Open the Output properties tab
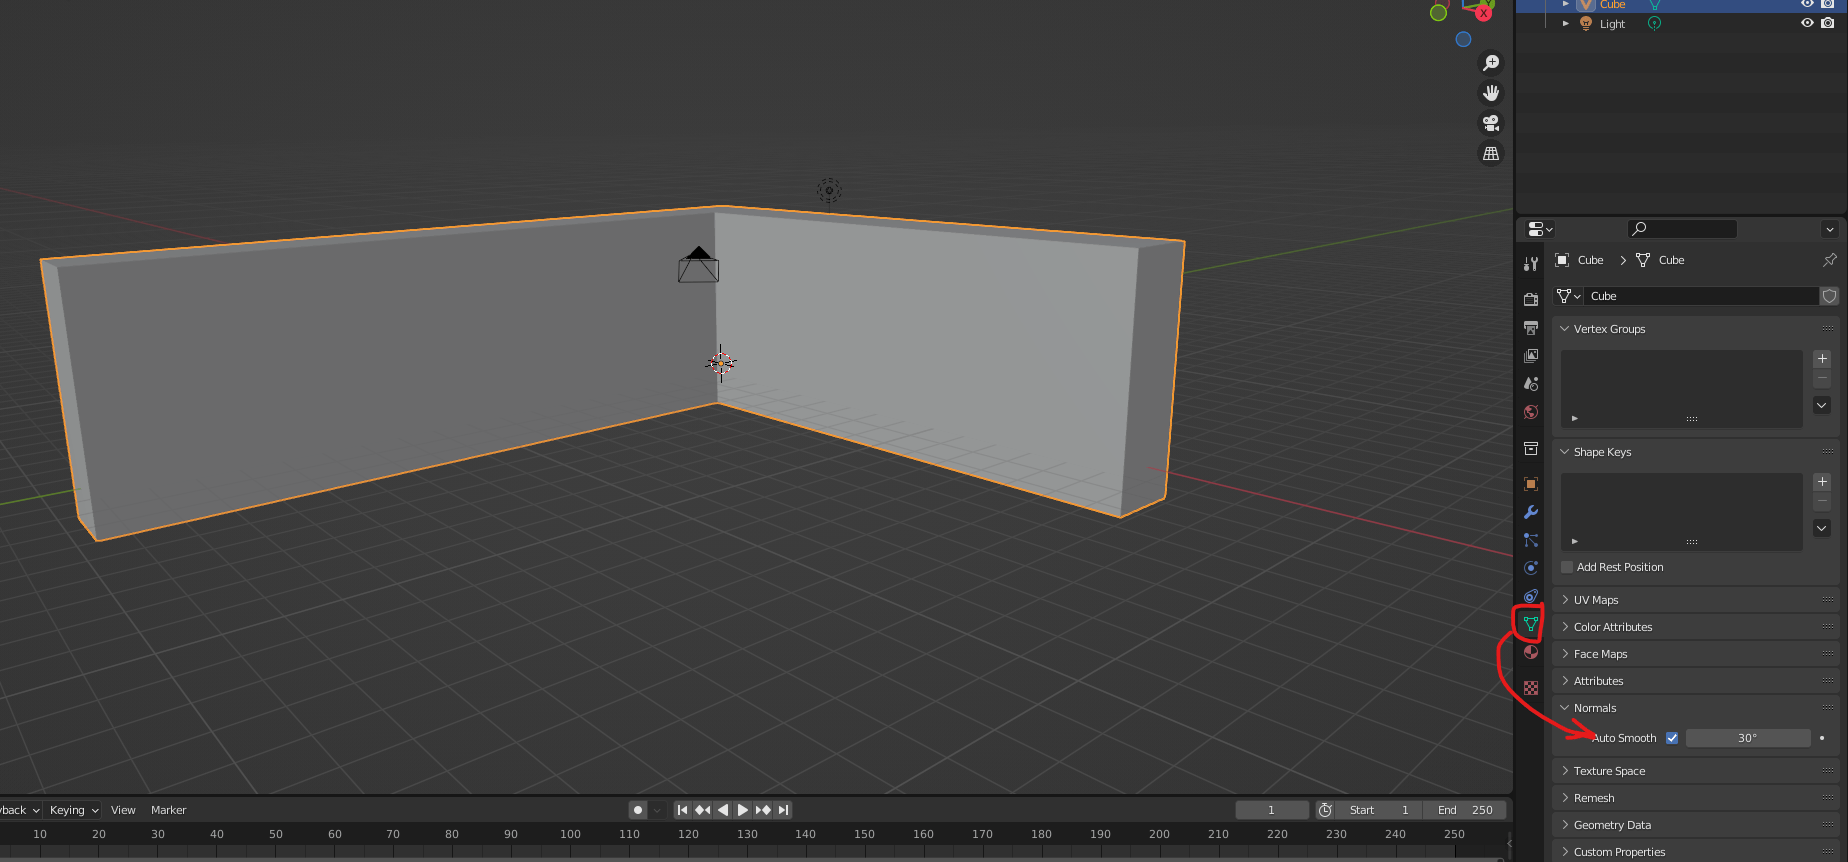This screenshot has width=1848, height=862. [1531, 327]
